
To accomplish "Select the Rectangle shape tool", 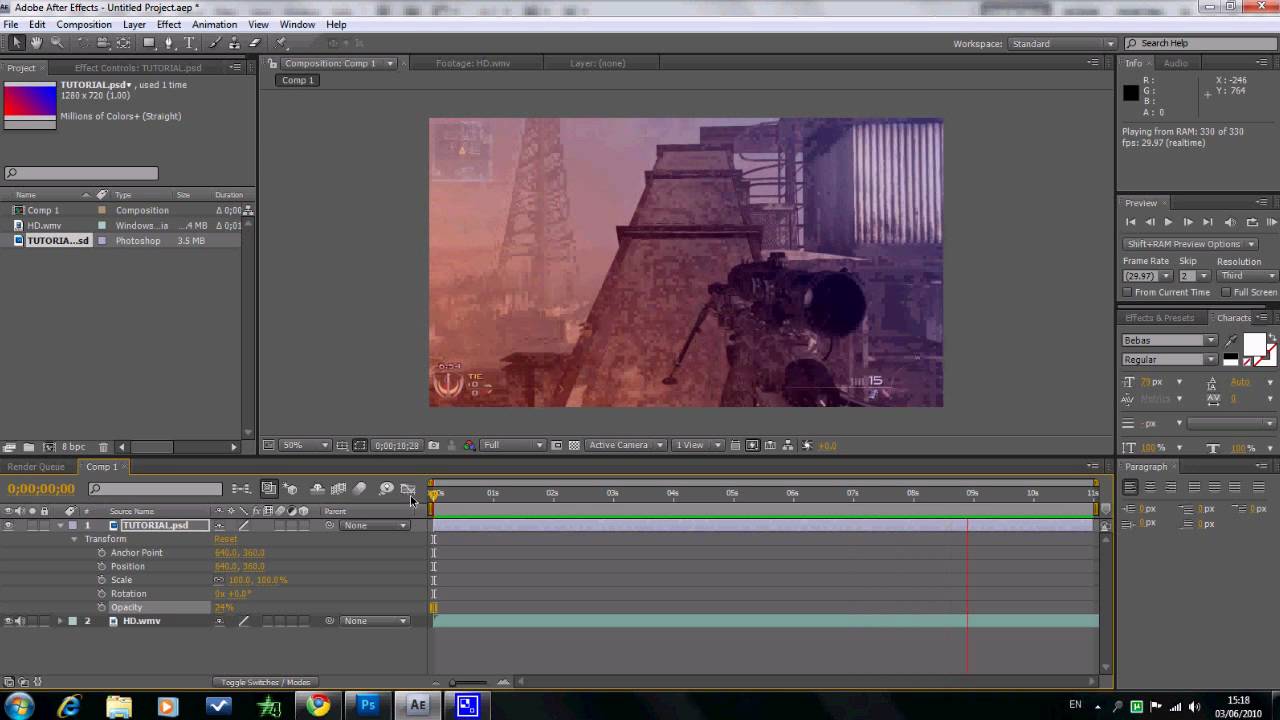I will (x=149, y=43).
